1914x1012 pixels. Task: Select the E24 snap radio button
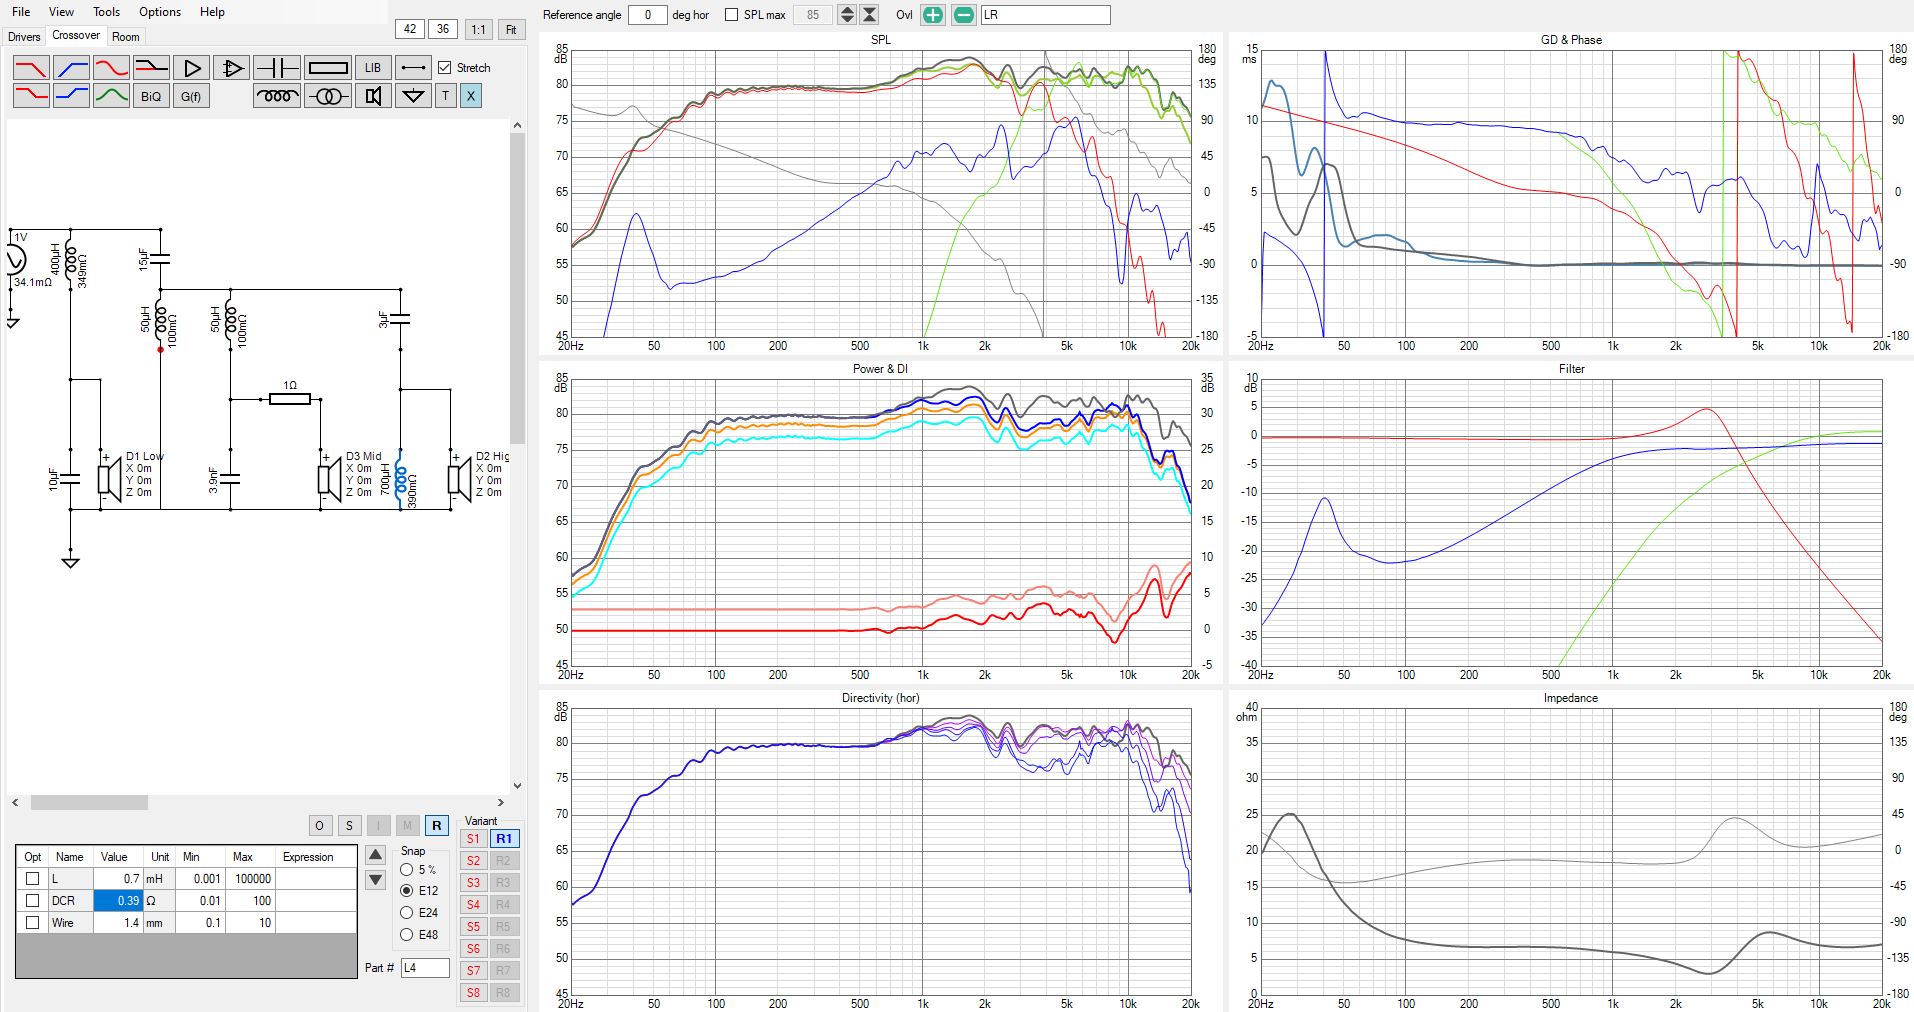pyautogui.click(x=407, y=912)
